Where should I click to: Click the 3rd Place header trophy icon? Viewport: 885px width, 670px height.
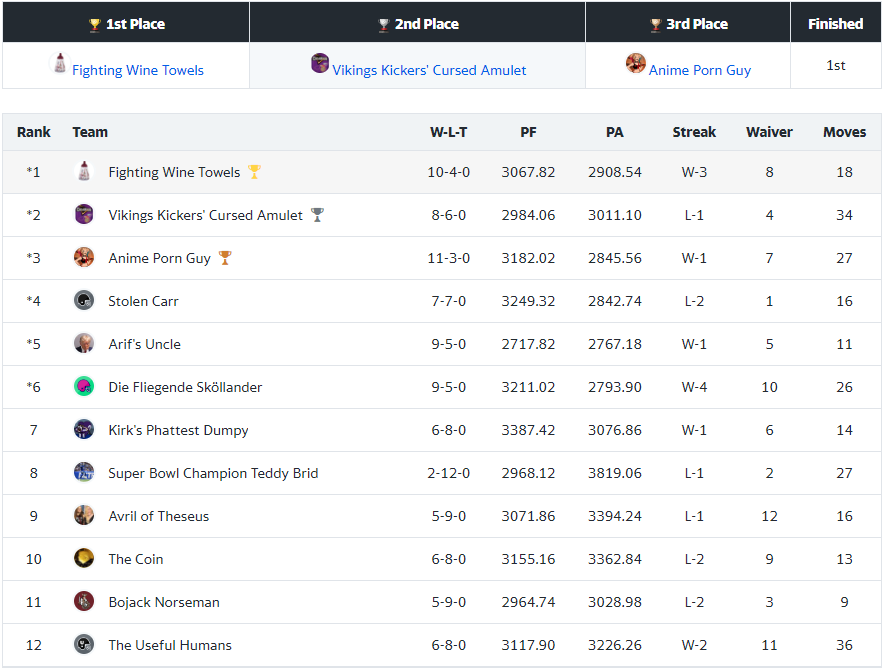point(655,25)
